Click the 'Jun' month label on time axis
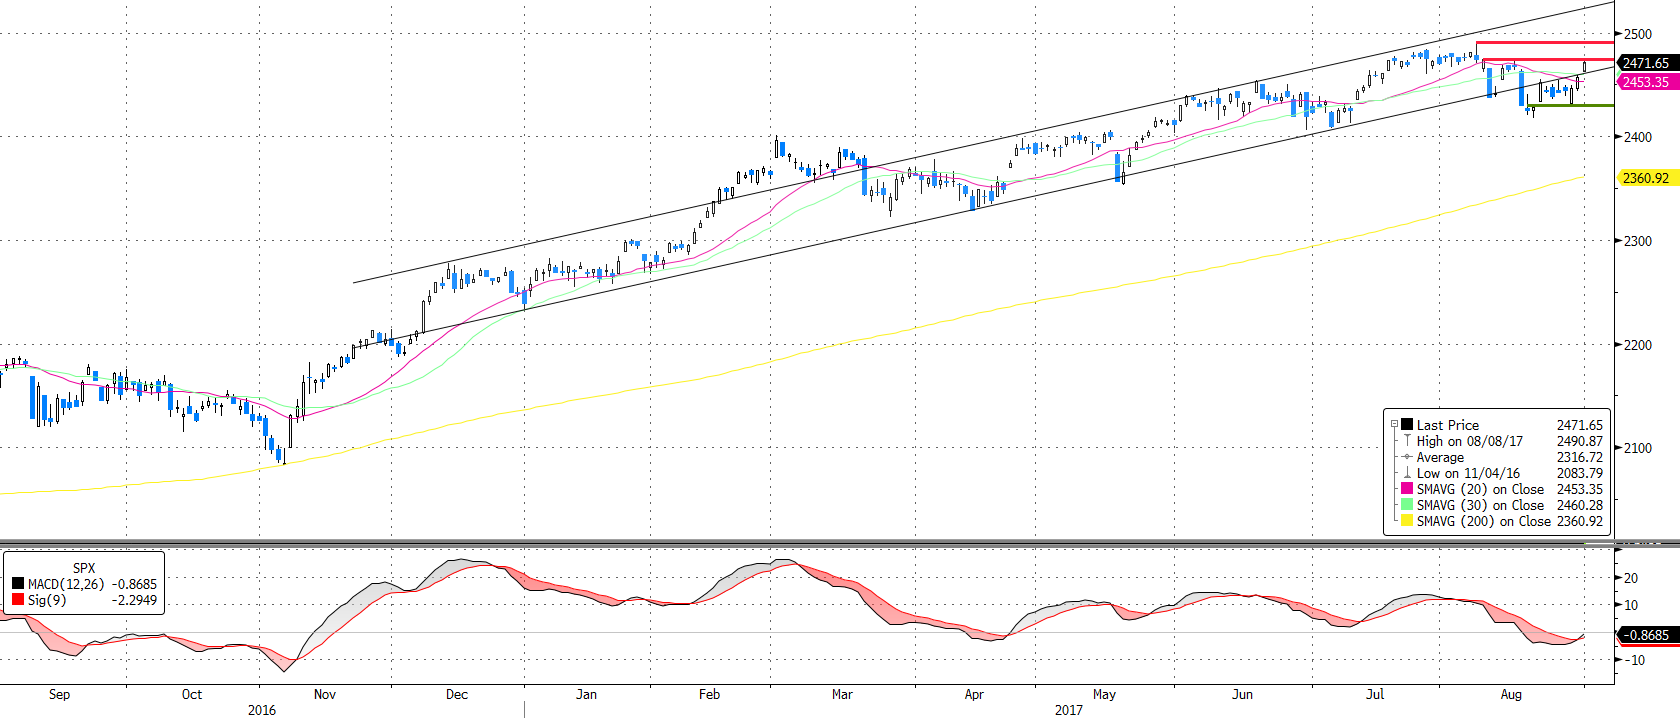 click(1242, 694)
